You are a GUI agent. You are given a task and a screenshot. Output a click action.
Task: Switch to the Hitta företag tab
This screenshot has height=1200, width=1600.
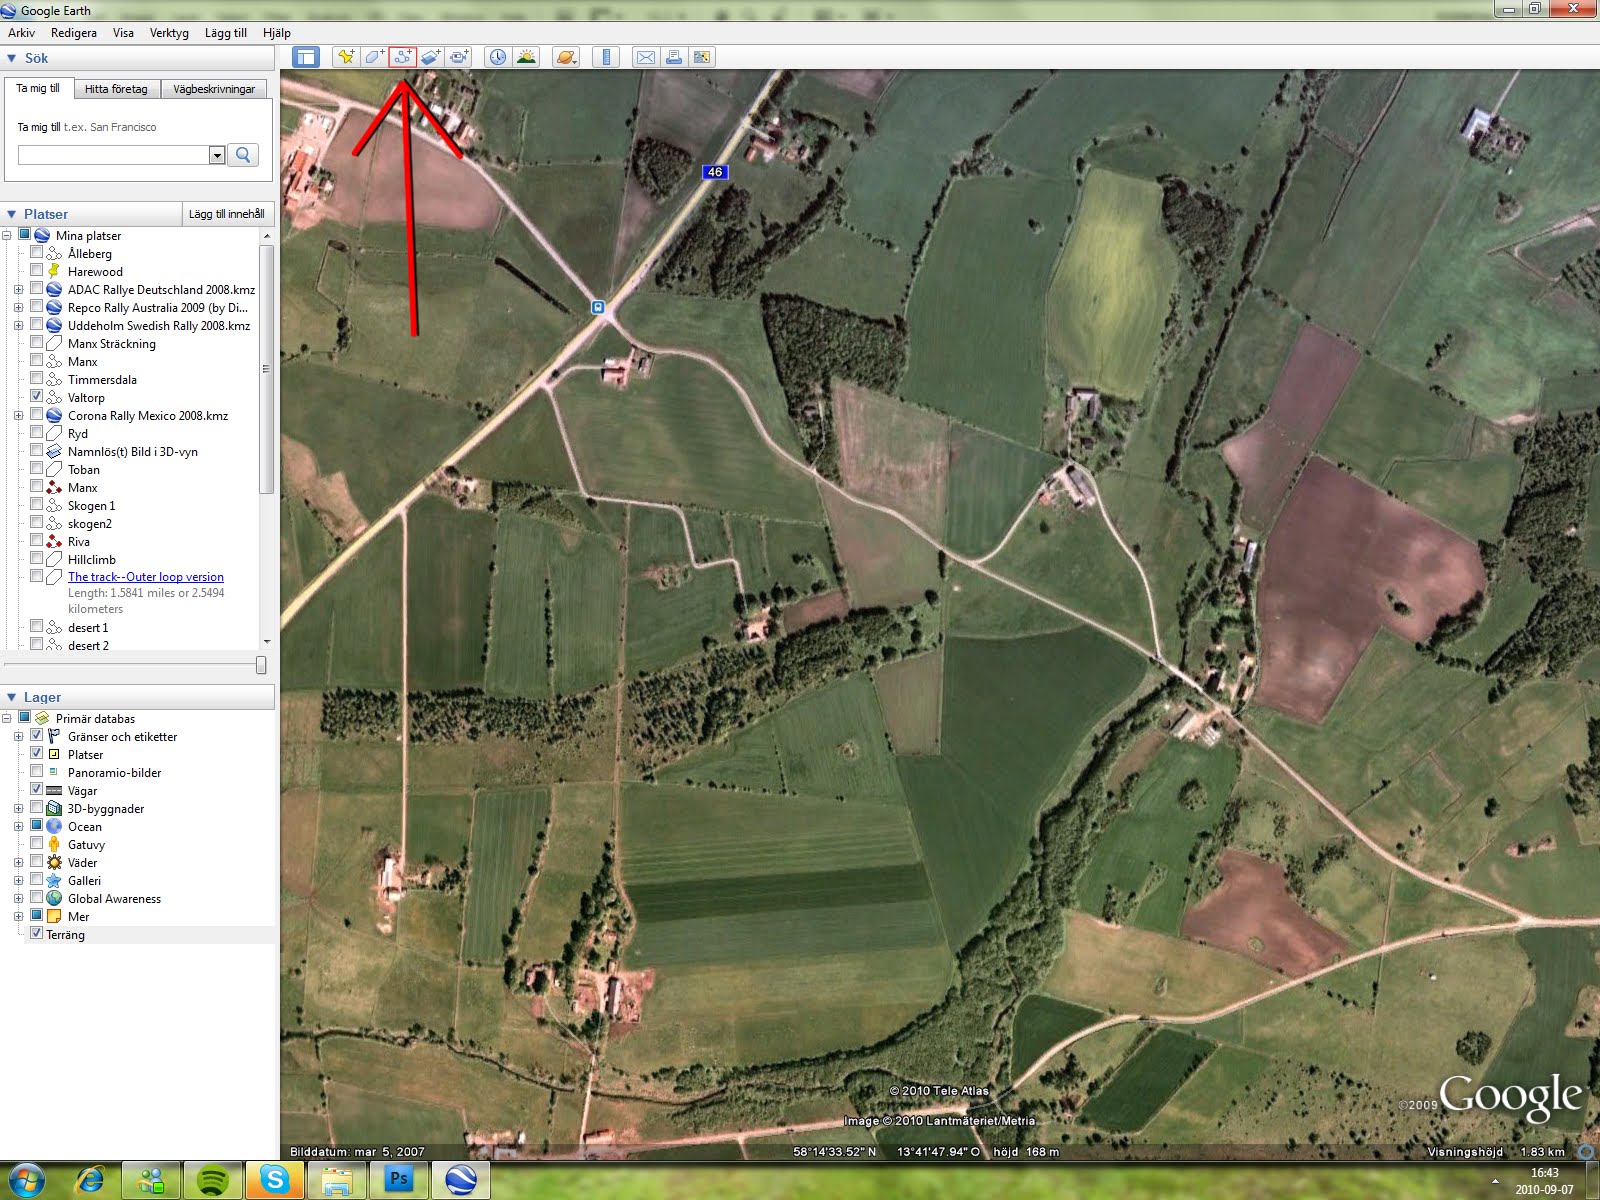116,89
